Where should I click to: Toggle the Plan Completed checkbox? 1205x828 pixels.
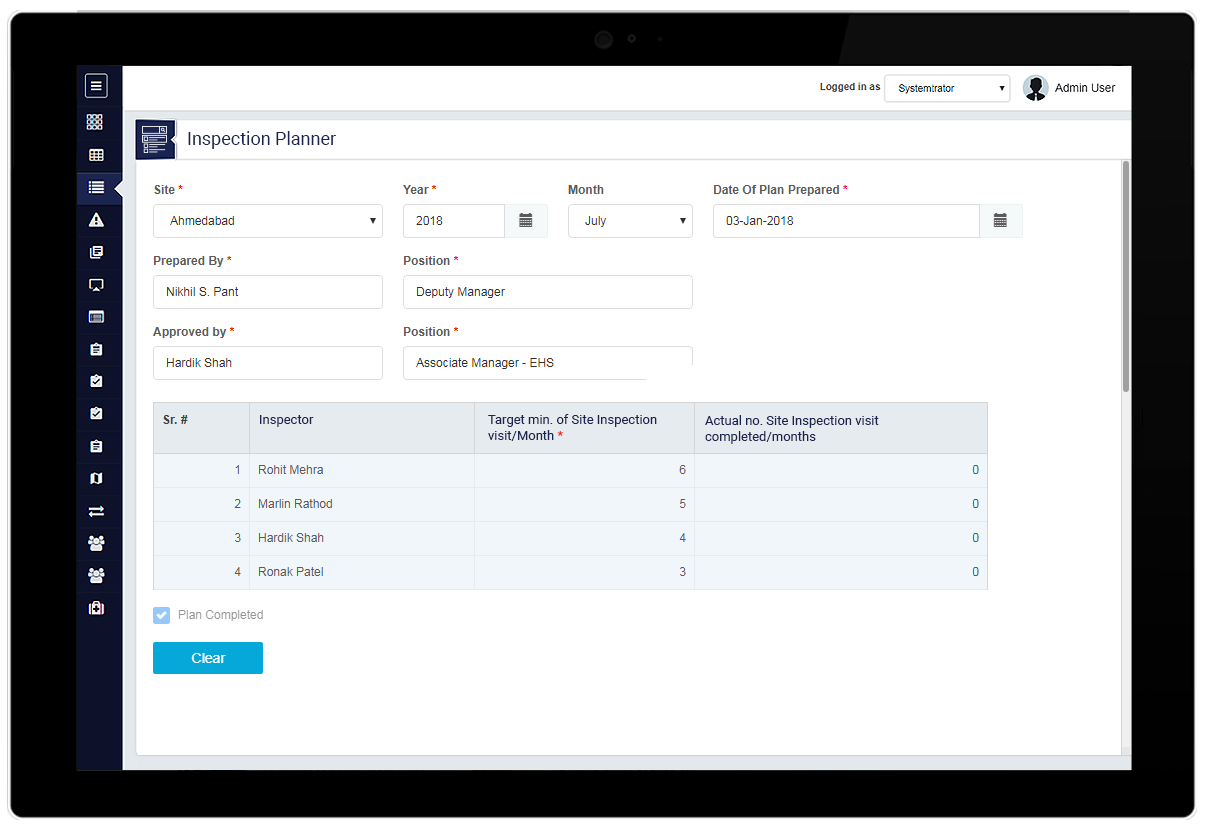[x=161, y=615]
